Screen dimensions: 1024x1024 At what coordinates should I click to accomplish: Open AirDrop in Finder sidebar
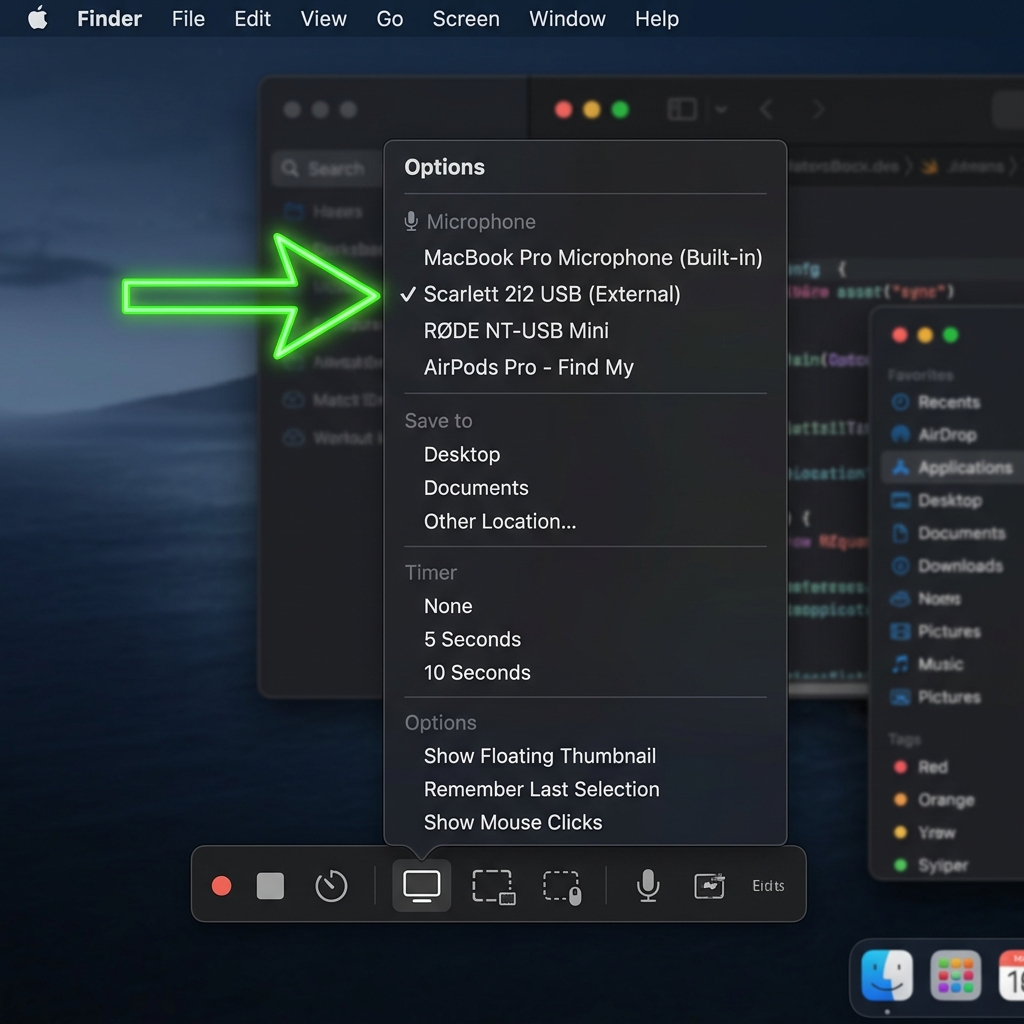click(x=947, y=434)
